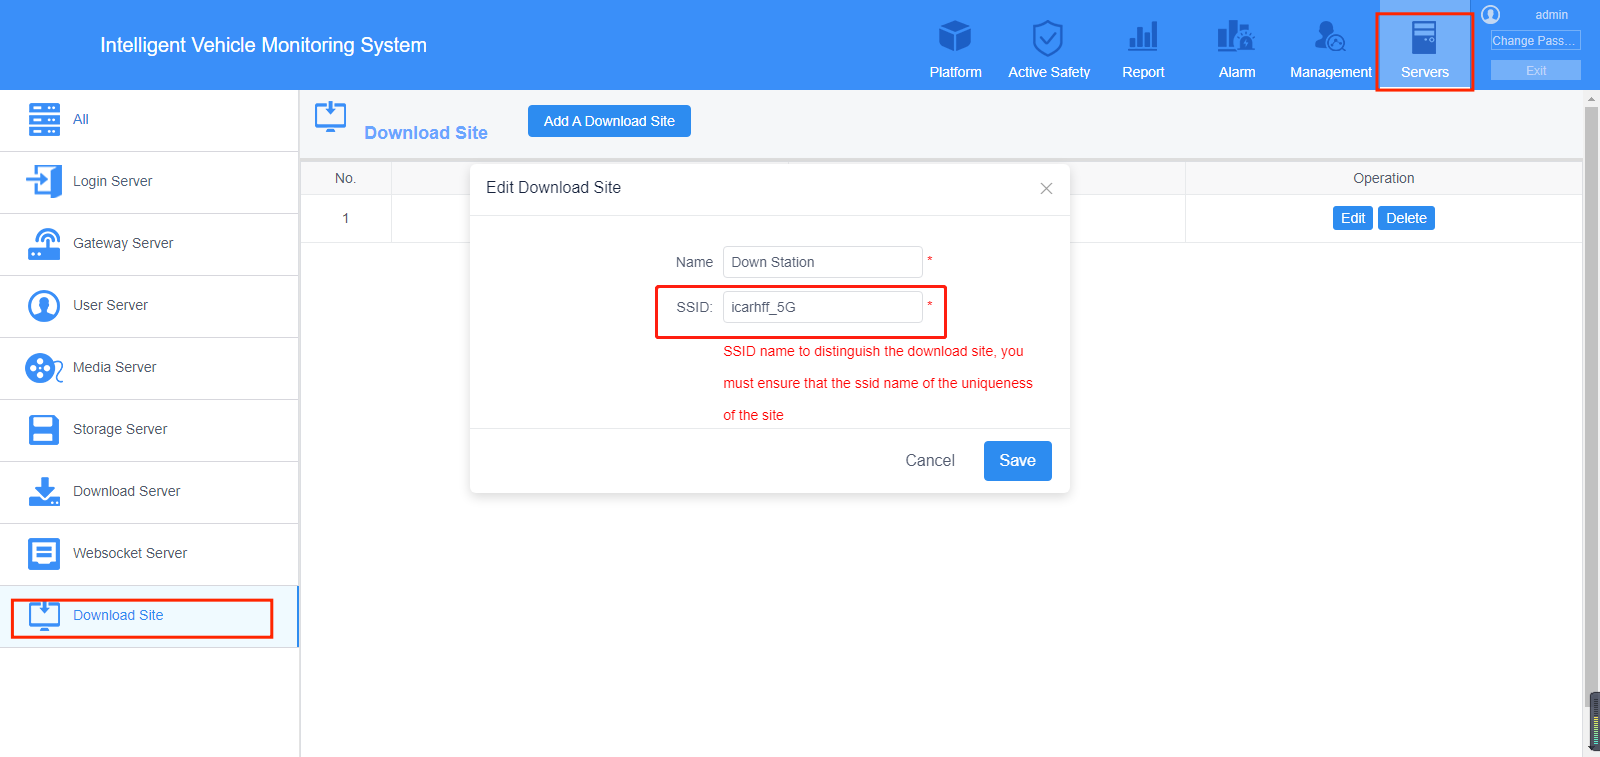Click the Intelligent Vehicle Monitoring System title

point(263,45)
